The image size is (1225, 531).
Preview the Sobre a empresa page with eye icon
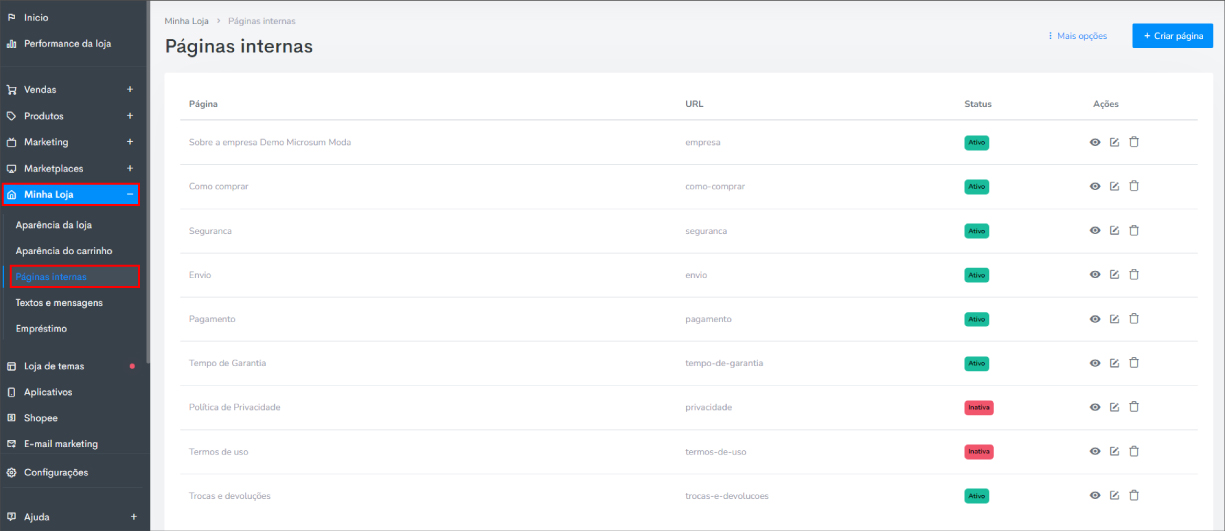pos(1095,142)
